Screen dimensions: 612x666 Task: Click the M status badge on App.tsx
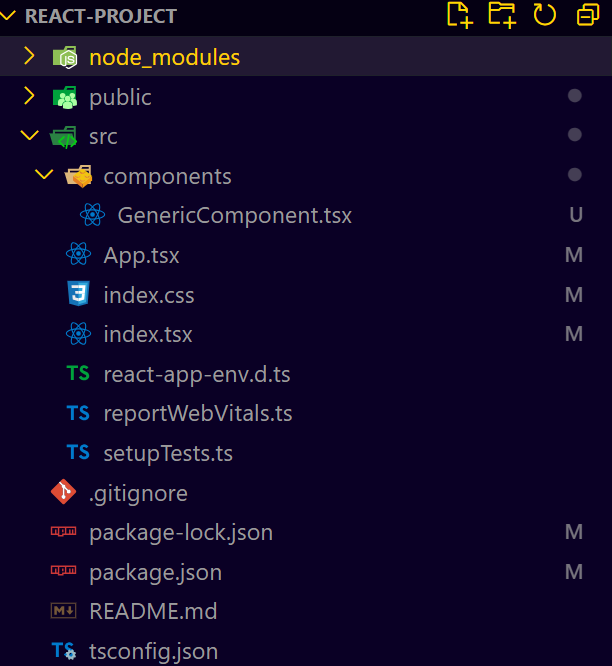574,255
